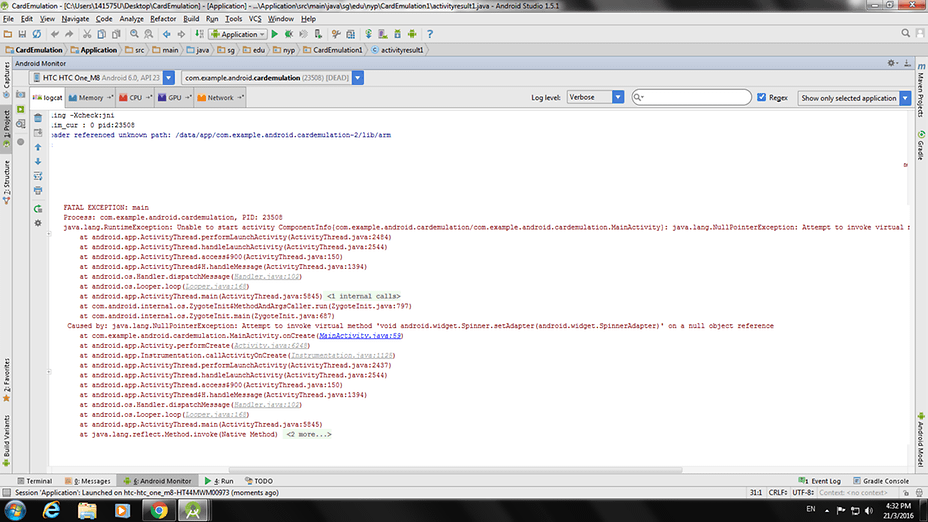Click the Redo arrow icon

(69, 34)
